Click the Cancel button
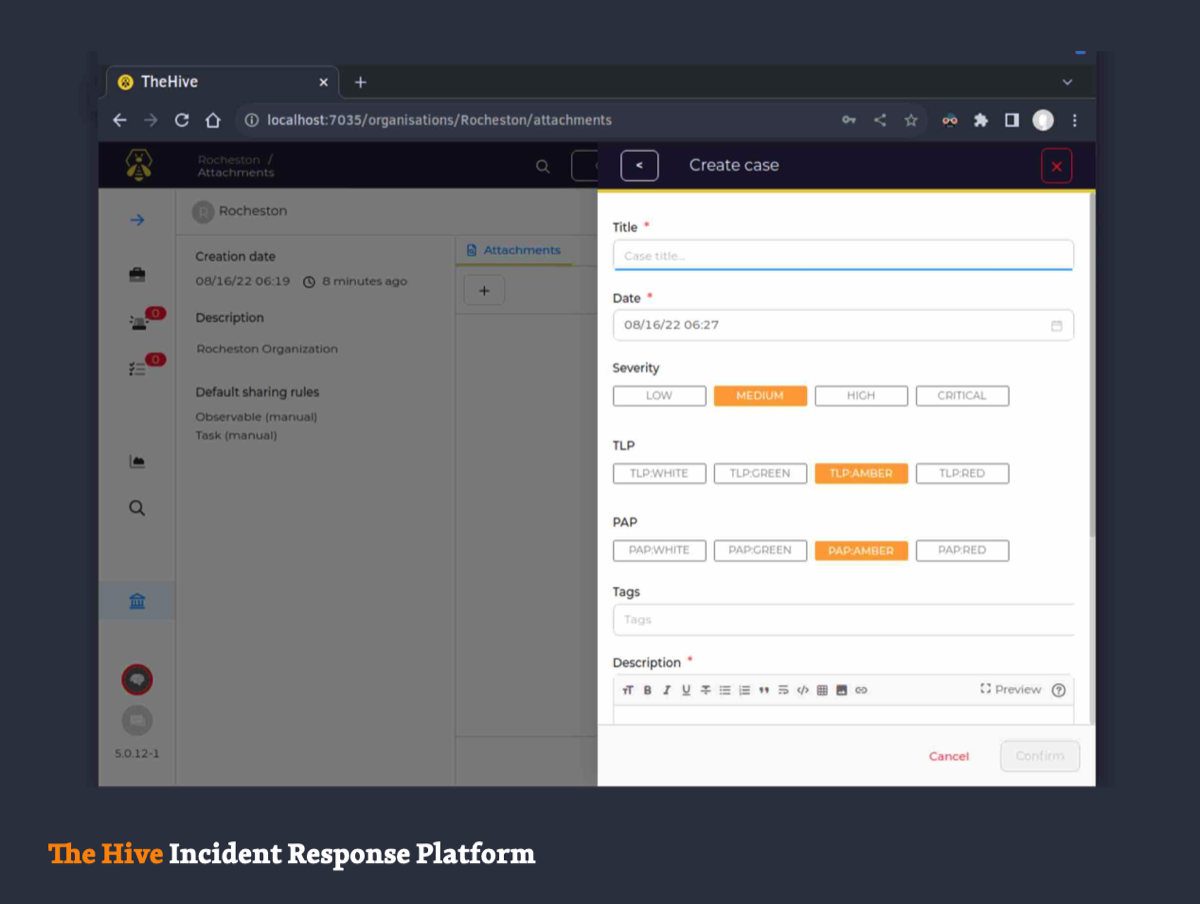Screen dimensions: 1200x904 pos(949,756)
